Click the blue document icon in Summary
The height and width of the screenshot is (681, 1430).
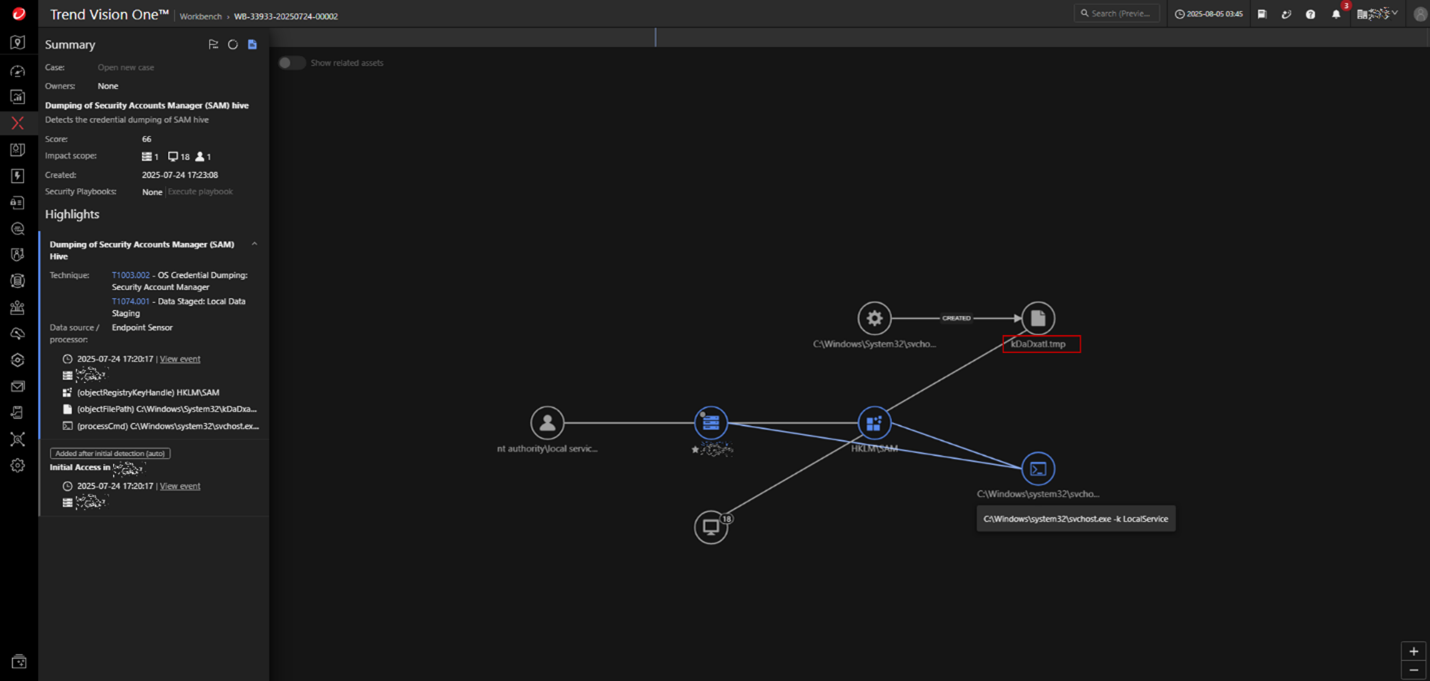(x=252, y=45)
